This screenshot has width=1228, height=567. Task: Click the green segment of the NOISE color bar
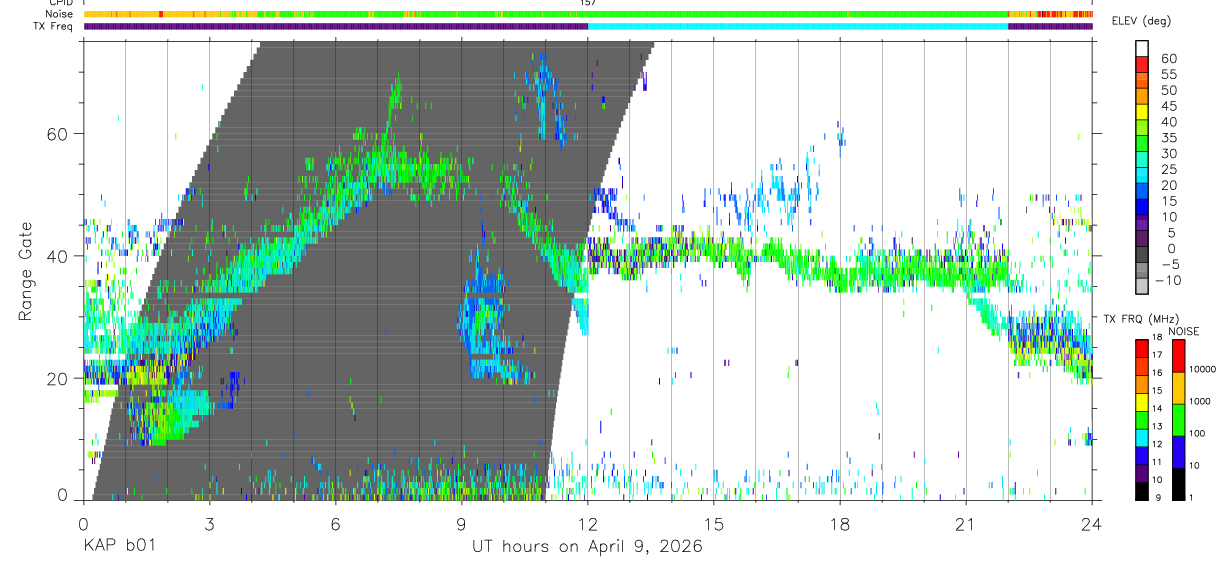tap(1177, 418)
